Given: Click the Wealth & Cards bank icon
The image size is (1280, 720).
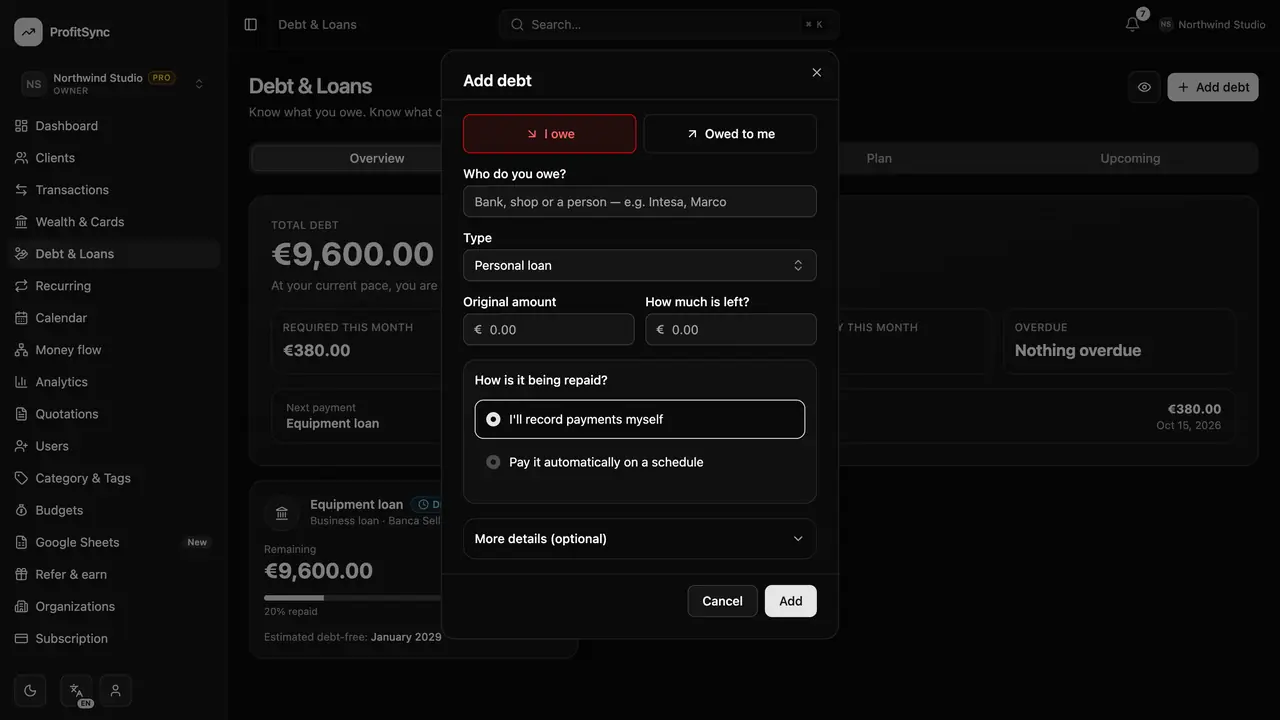Looking at the screenshot, I should pyautogui.click(x=21, y=222).
